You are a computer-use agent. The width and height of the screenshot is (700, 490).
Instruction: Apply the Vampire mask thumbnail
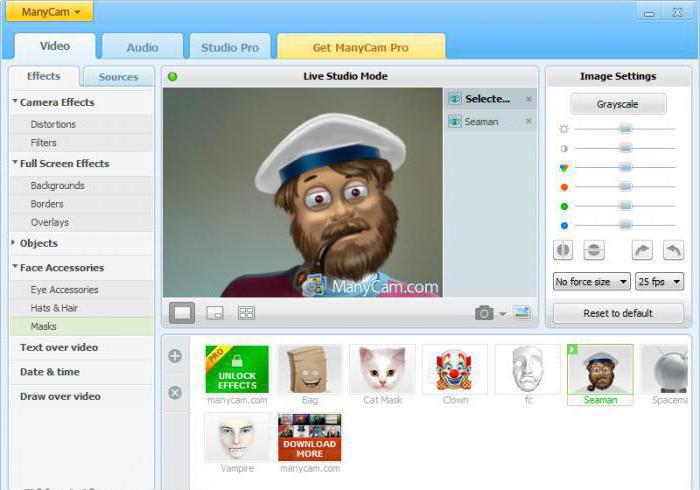click(x=237, y=438)
